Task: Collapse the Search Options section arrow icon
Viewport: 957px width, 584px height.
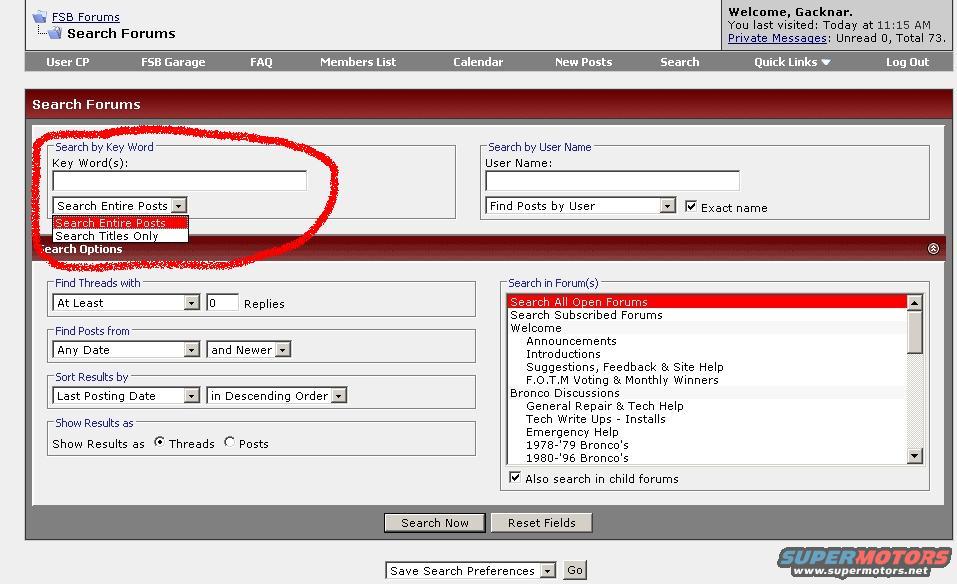Action: coord(933,249)
